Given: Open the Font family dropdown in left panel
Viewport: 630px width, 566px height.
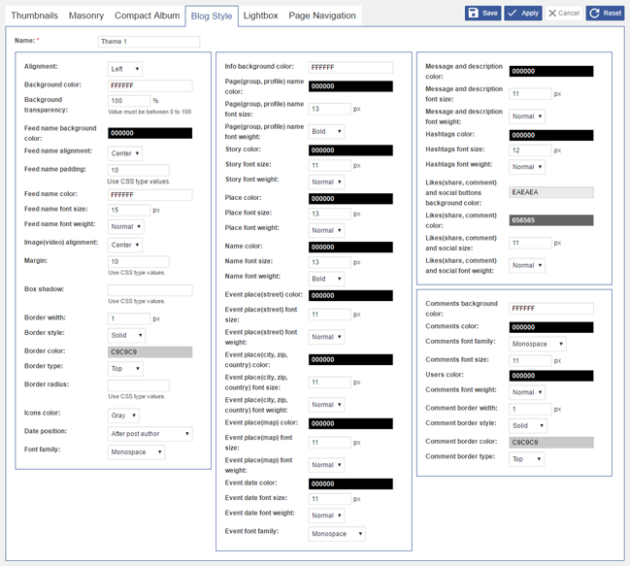Looking at the screenshot, I should tap(136, 452).
